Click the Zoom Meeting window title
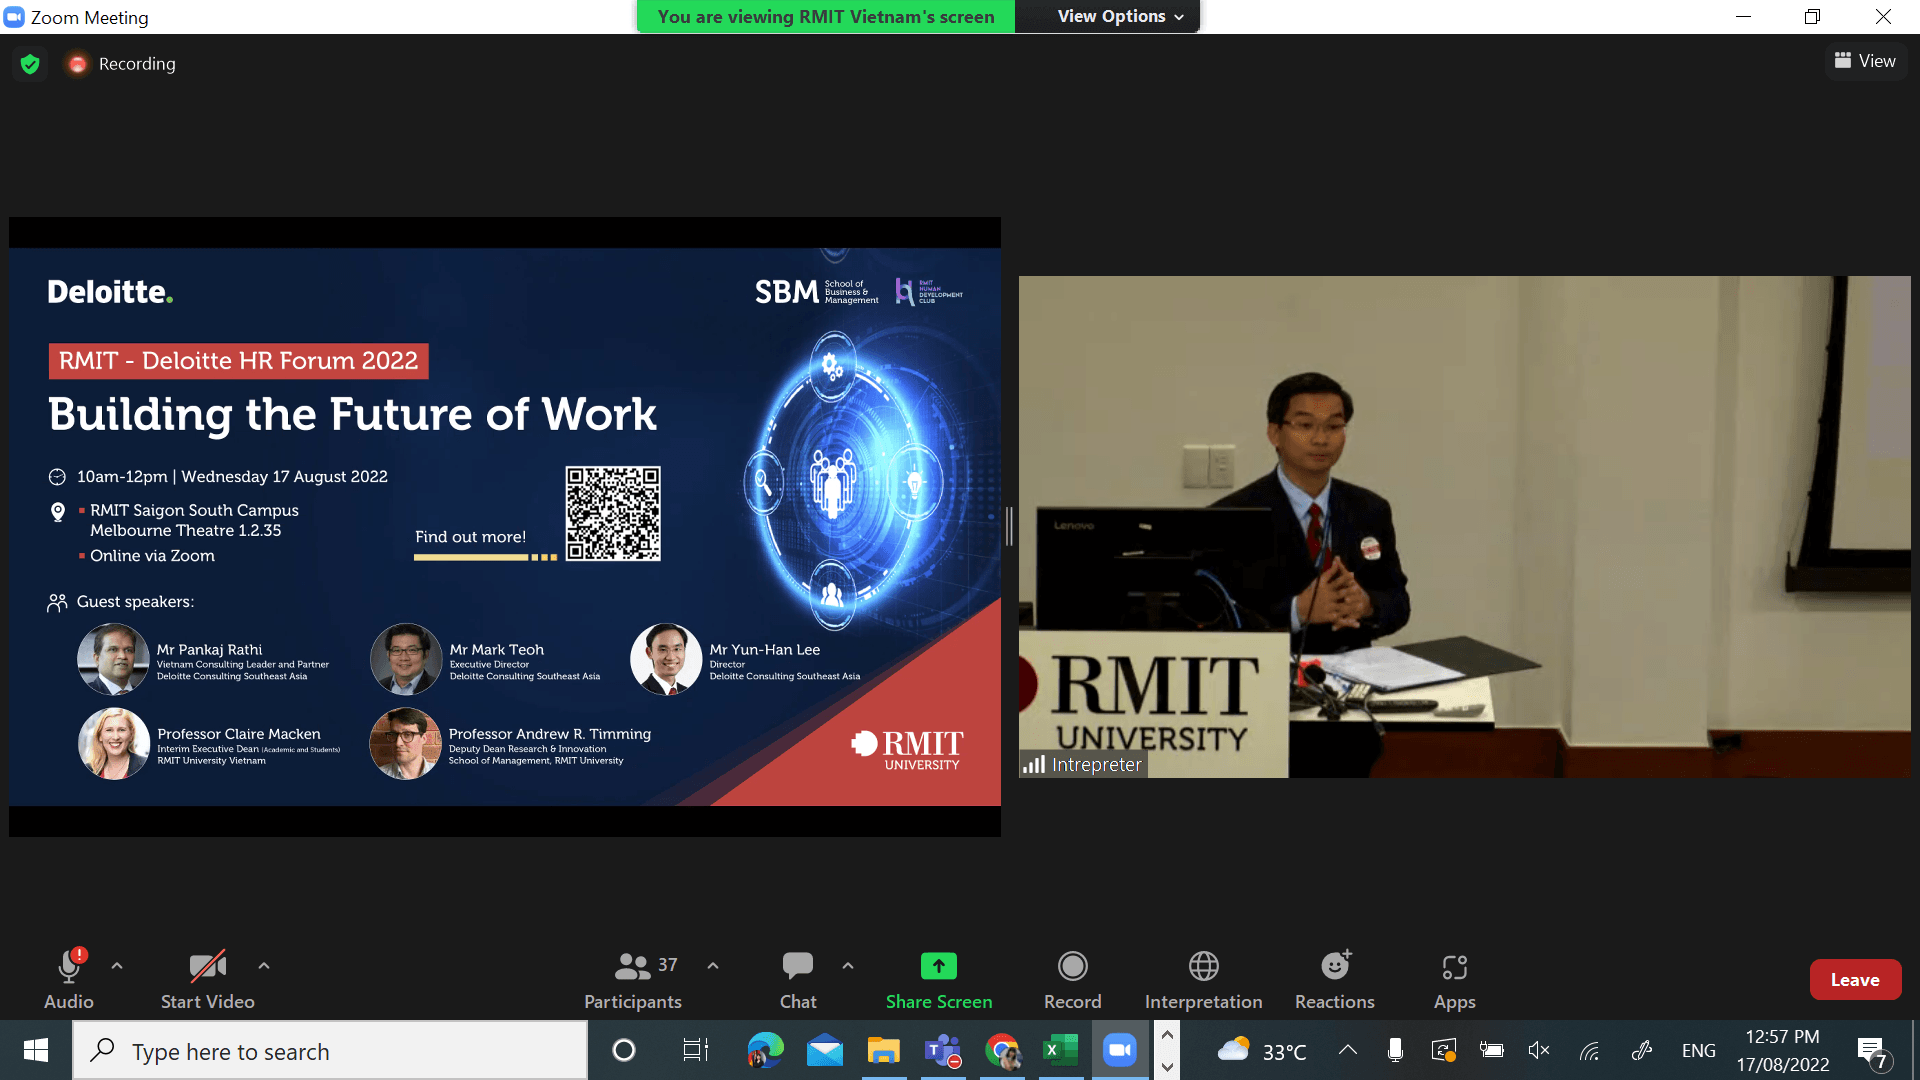Image resolution: width=1920 pixels, height=1080 pixels. (x=90, y=17)
